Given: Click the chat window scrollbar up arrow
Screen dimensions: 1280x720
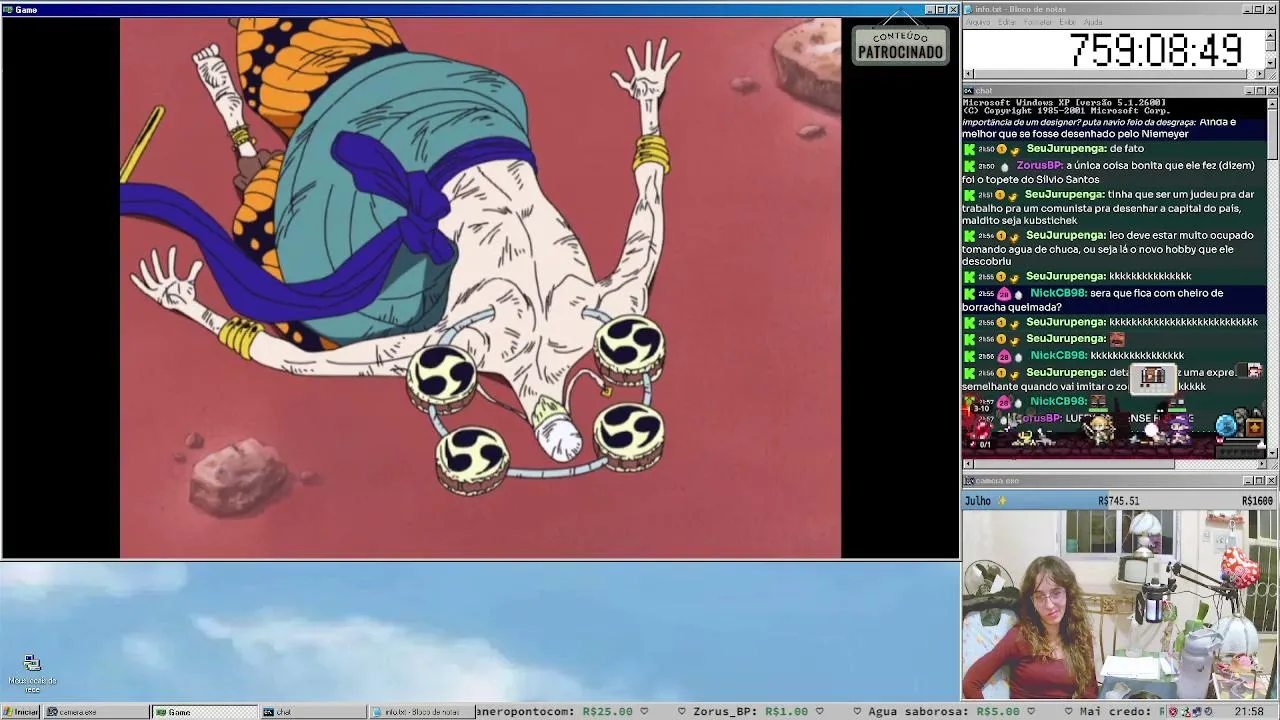Looking at the screenshot, I should point(1272,104).
